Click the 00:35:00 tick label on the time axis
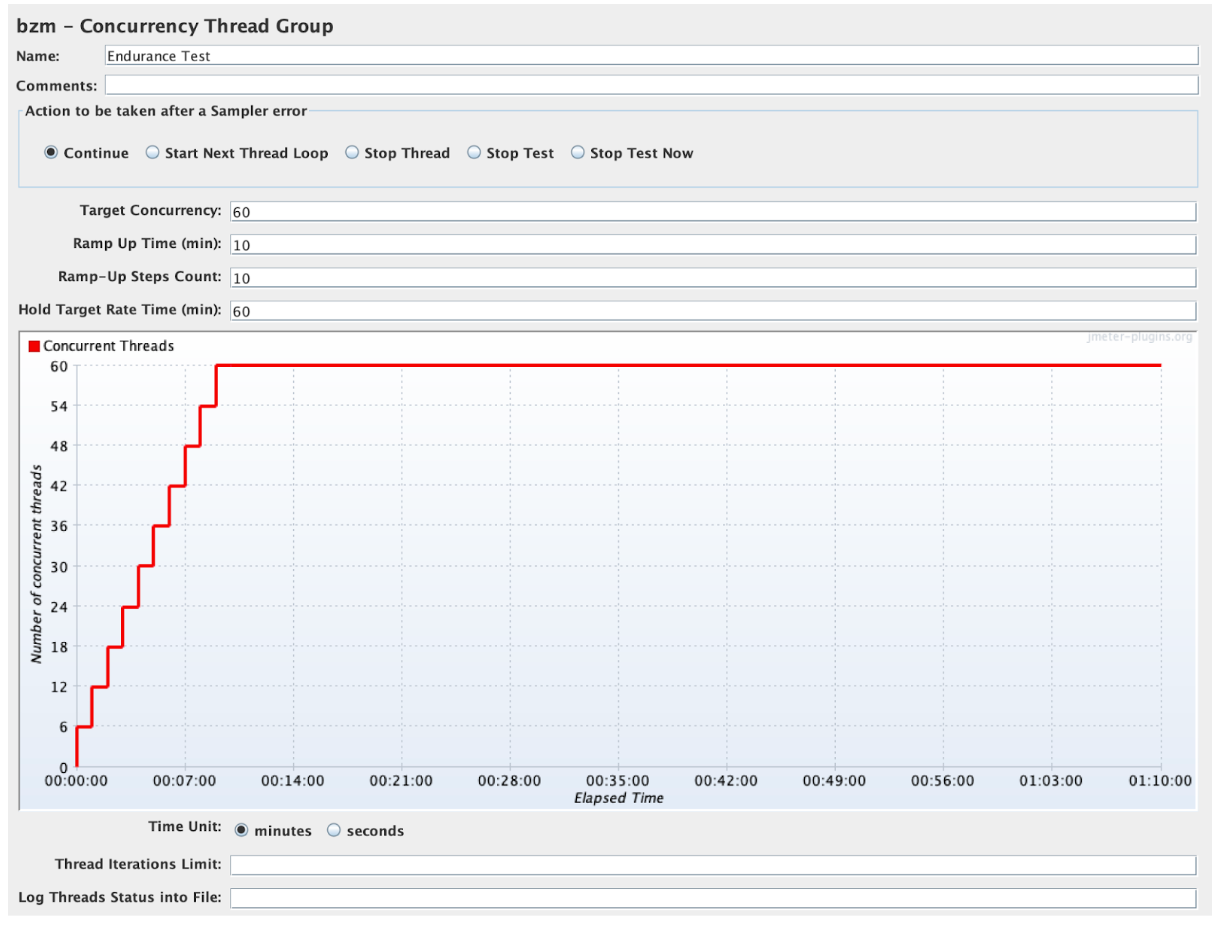Image resolution: width=1212 pixels, height=926 pixels. tap(618, 781)
